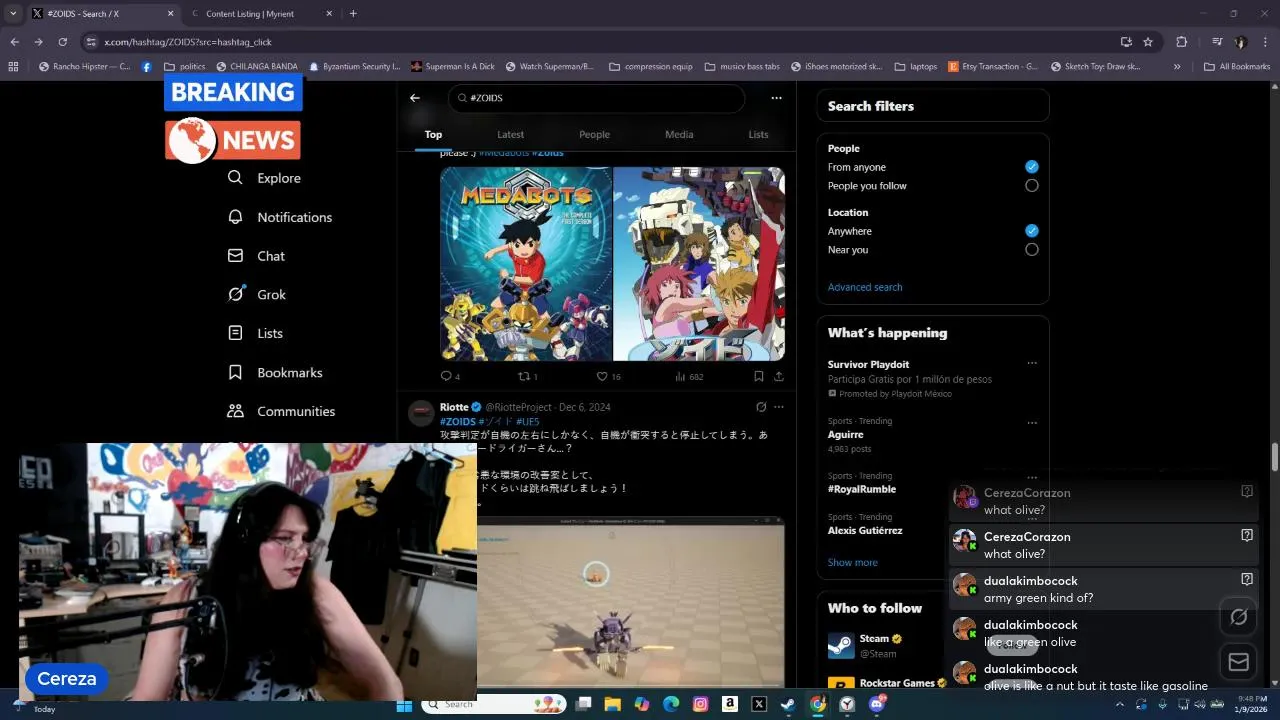Image resolution: width=1280 pixels, height=720 pixels.
Task: Switch to the Media results tab
Action: coord(679,134)
